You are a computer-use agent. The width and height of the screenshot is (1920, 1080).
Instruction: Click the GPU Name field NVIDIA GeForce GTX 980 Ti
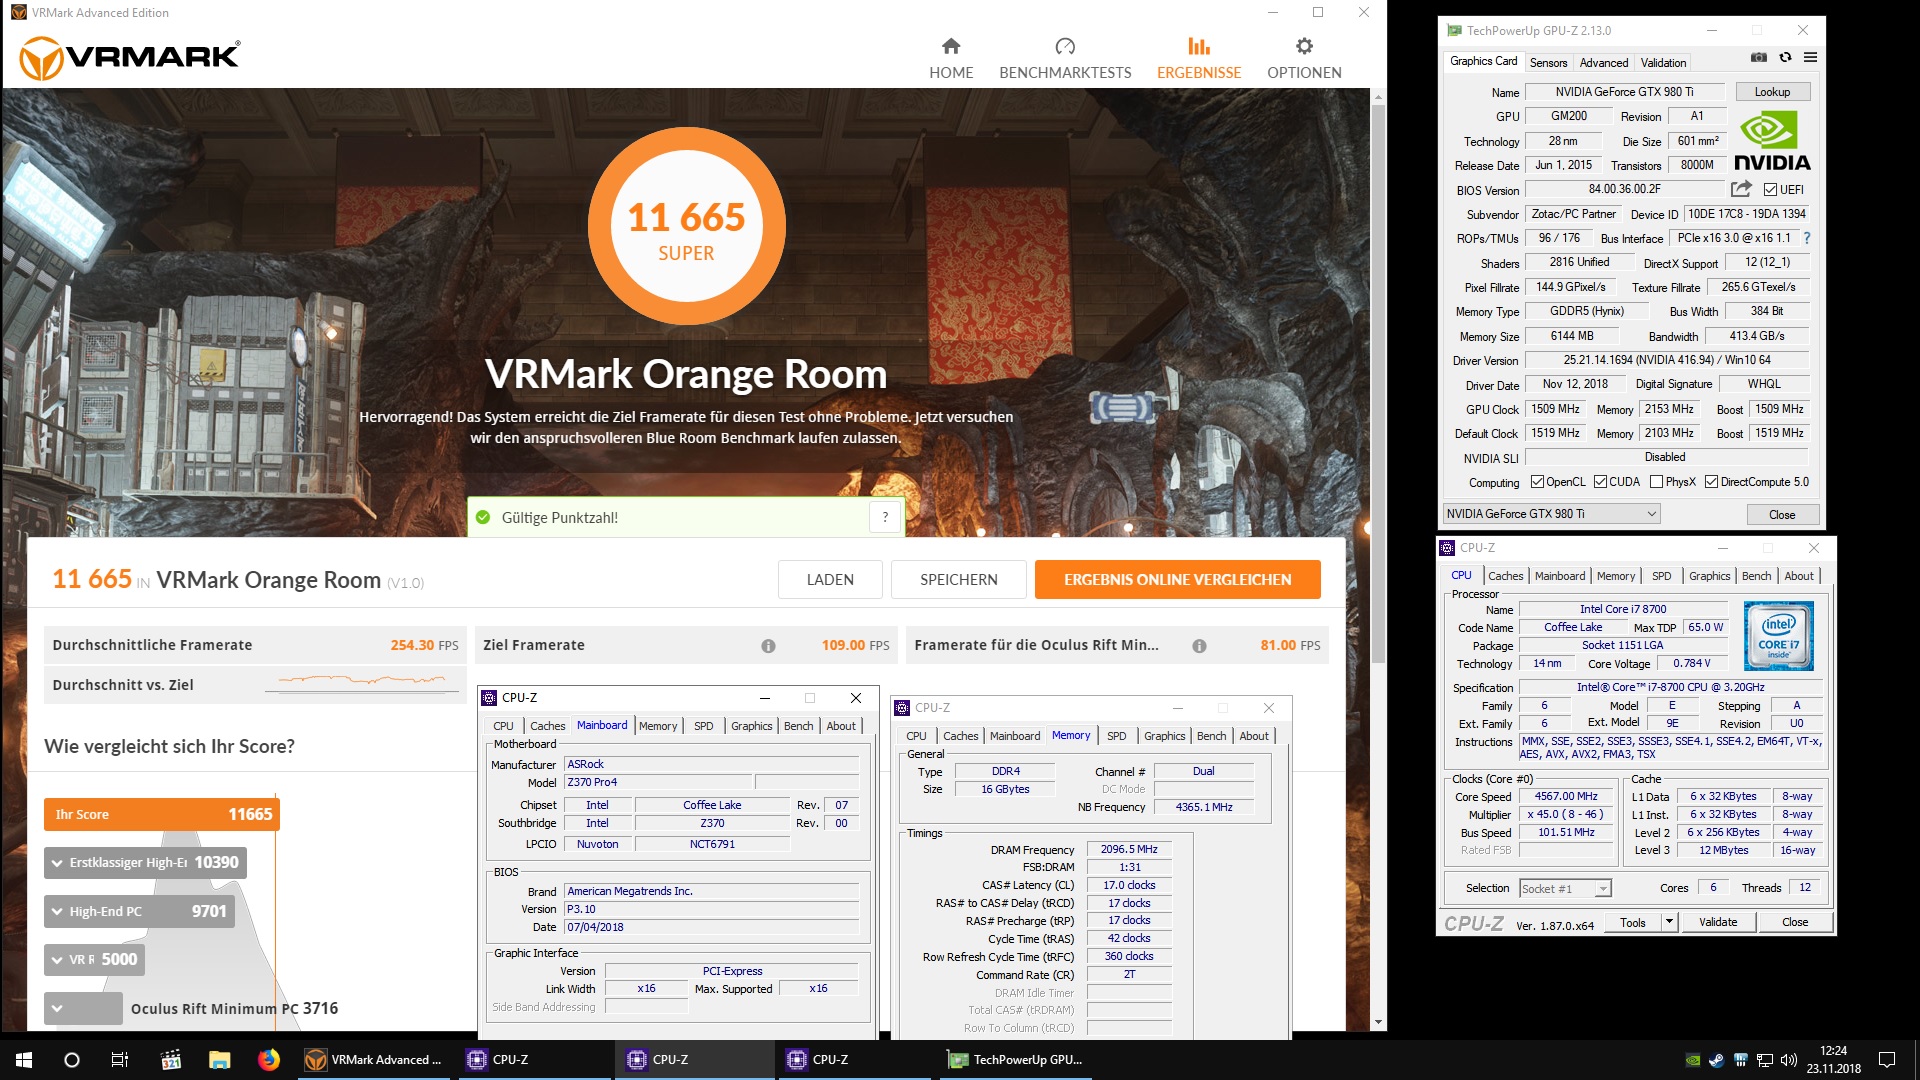(x=1624, y=92)
